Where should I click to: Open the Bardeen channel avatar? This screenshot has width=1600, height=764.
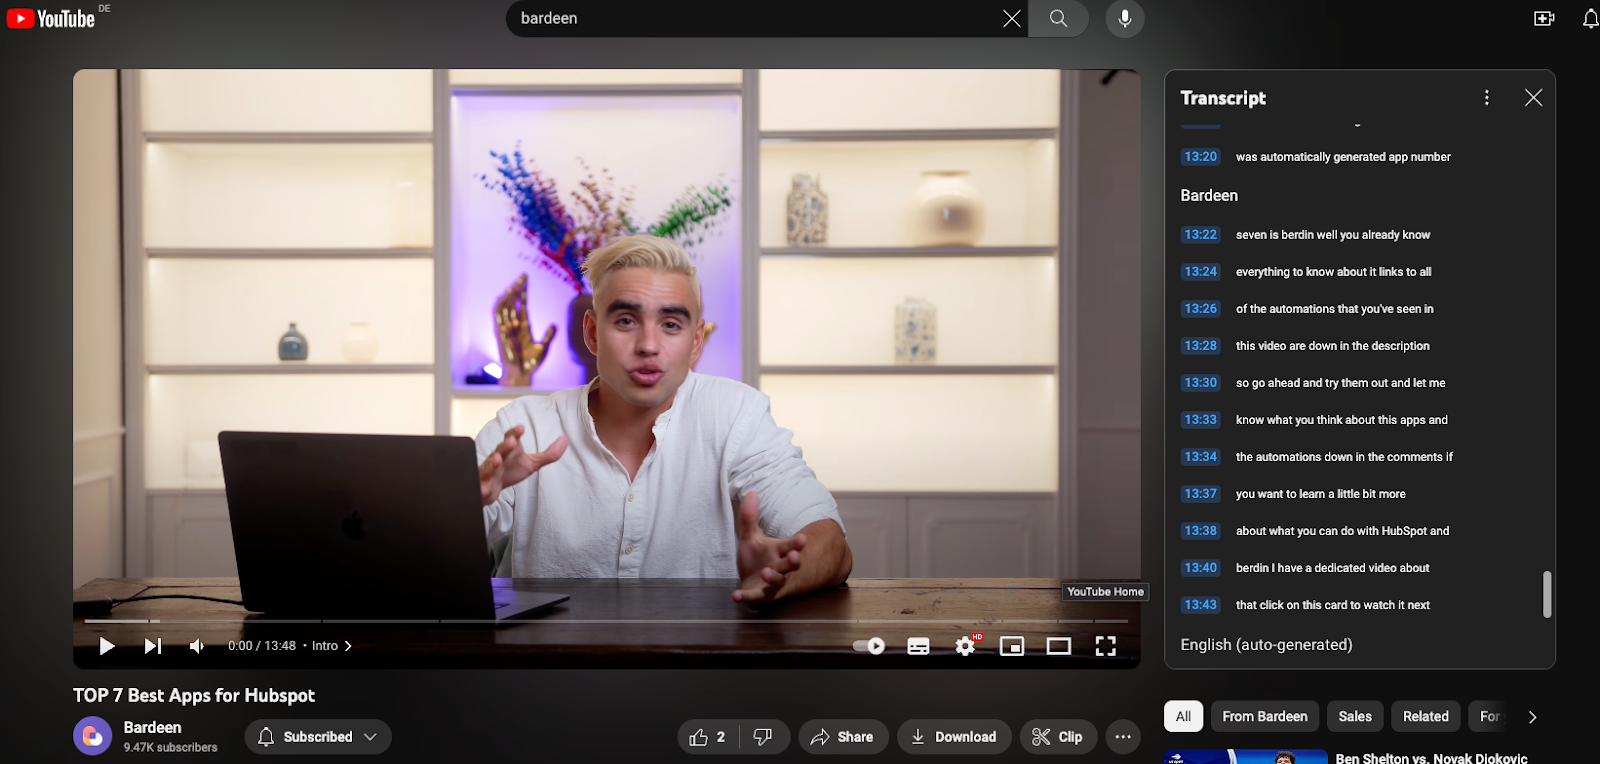(x=92, y=737)
